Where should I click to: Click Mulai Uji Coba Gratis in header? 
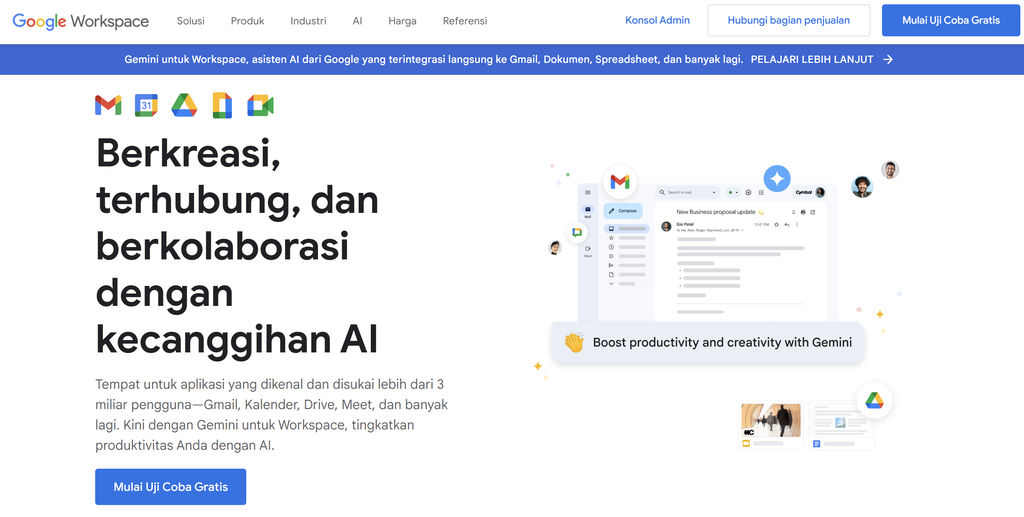[951, 20]
